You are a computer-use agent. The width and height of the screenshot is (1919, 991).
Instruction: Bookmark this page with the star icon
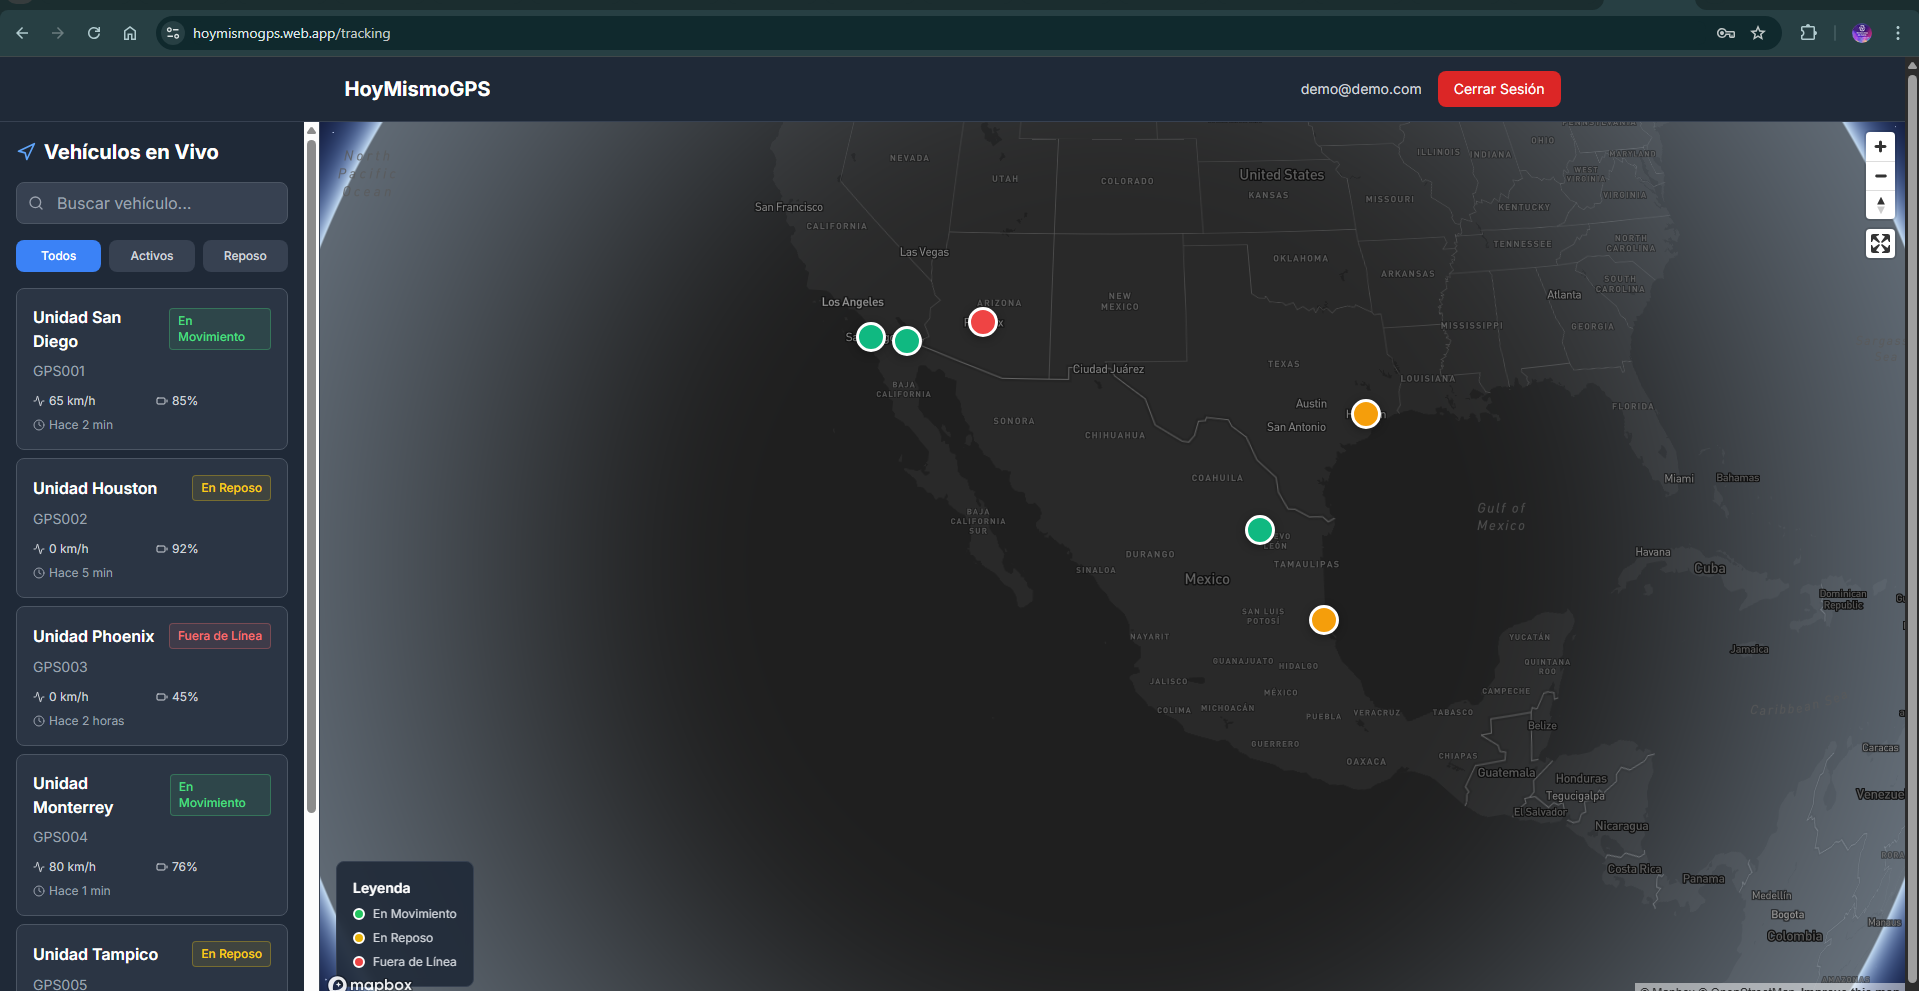[x=1758, y=33]
